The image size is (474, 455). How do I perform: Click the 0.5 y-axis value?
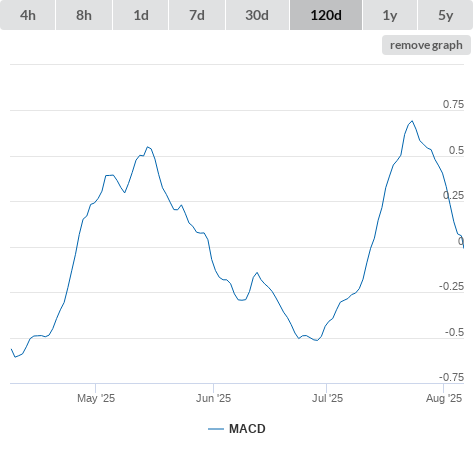(456, 150)
